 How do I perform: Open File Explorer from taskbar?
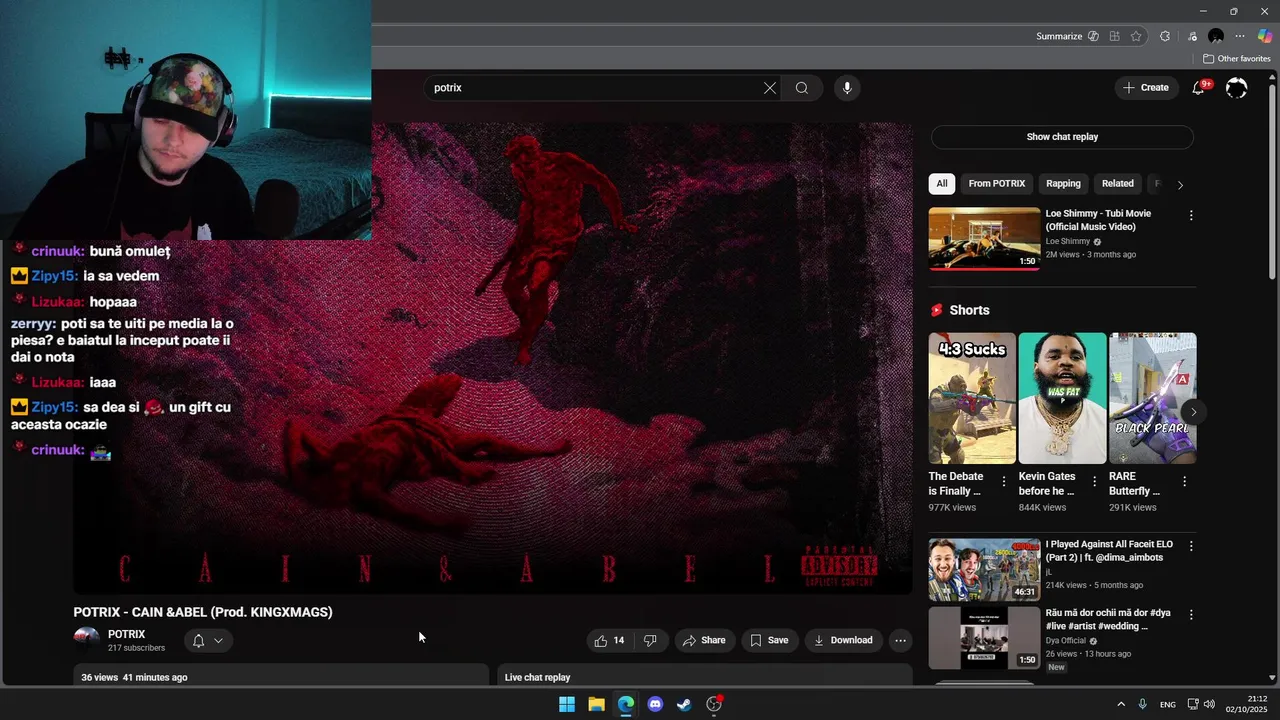(x=596, y=704)
